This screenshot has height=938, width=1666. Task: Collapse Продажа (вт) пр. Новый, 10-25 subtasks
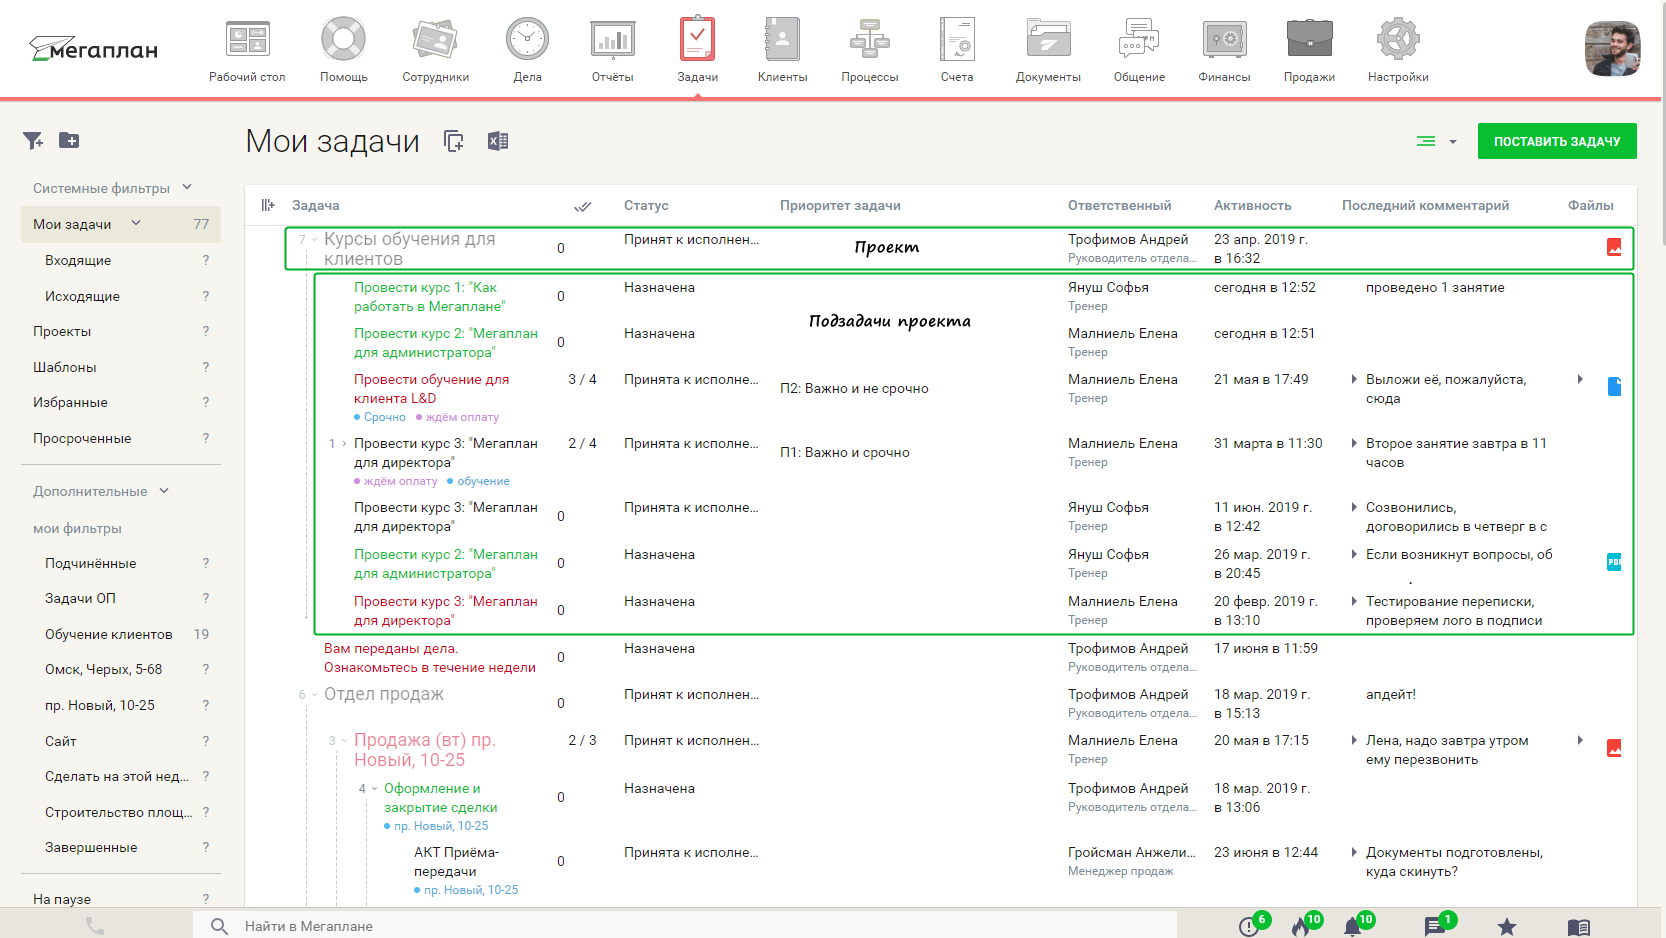coord(344,741)
